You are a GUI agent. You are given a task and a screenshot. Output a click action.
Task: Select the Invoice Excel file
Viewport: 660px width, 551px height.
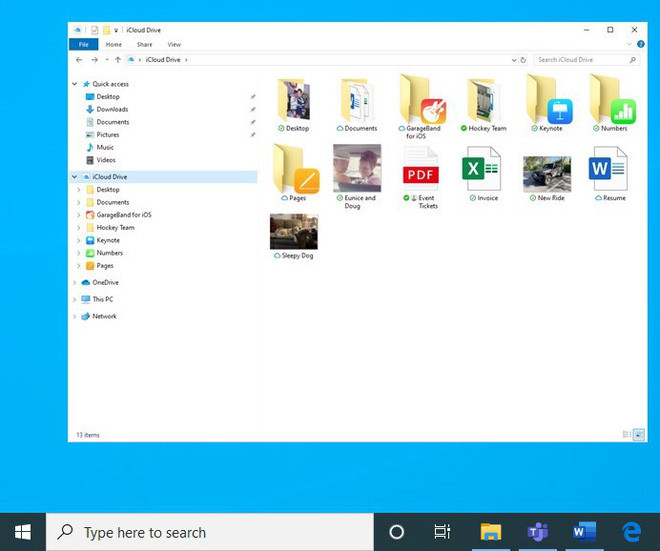481,172
